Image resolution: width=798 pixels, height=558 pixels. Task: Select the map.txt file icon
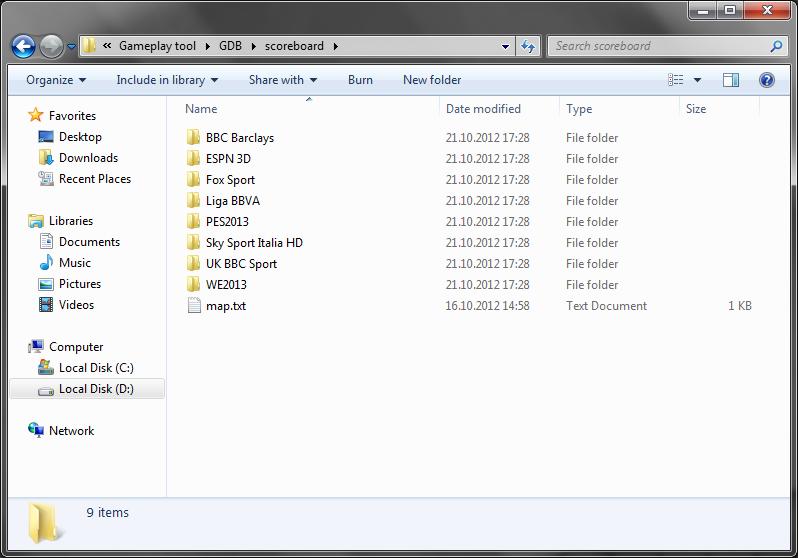[194, 305]
